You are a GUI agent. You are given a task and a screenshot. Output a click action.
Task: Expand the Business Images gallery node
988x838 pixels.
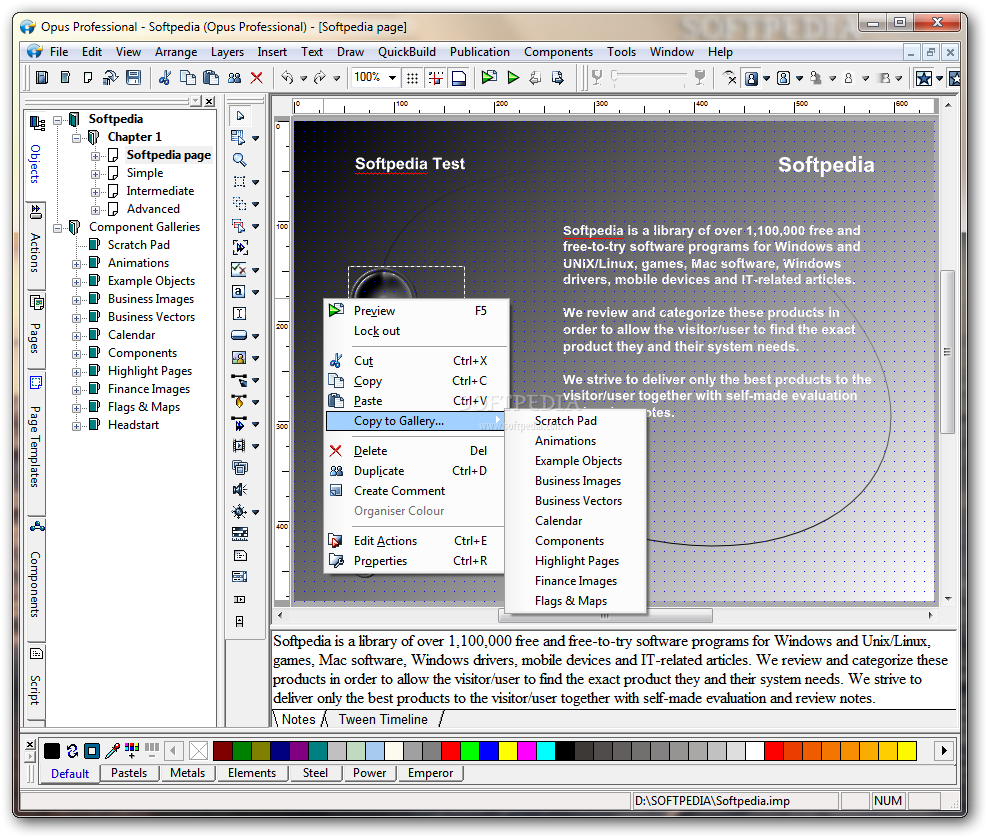point(76,300)
